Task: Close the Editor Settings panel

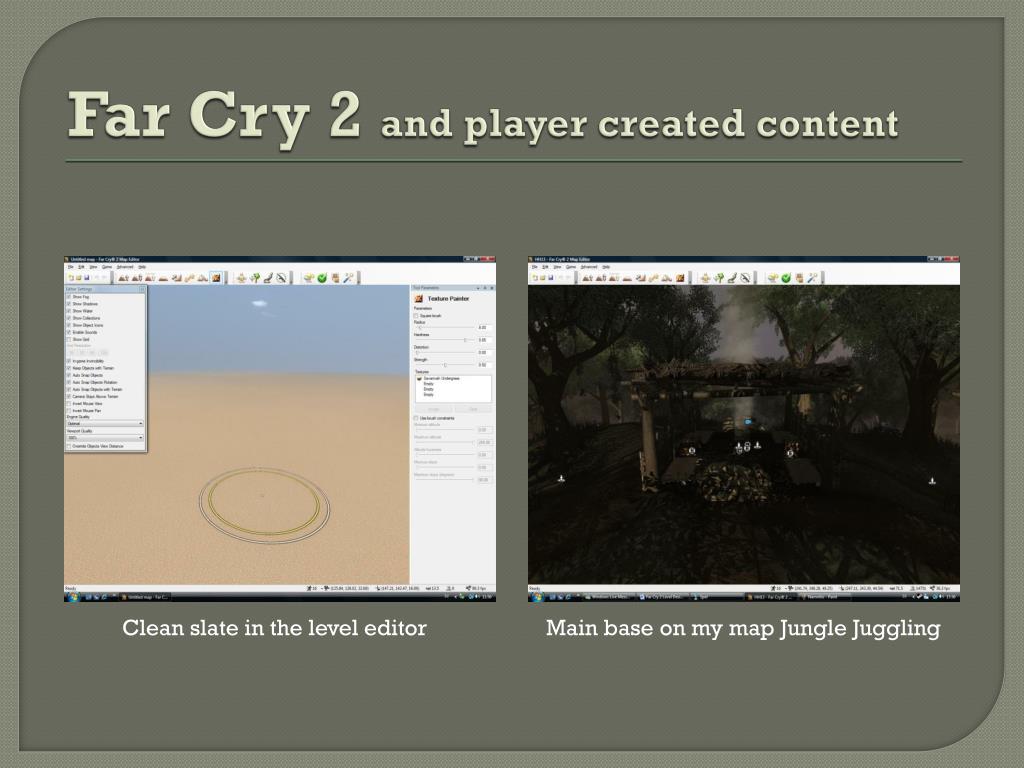Action: (x=142, y=289)
